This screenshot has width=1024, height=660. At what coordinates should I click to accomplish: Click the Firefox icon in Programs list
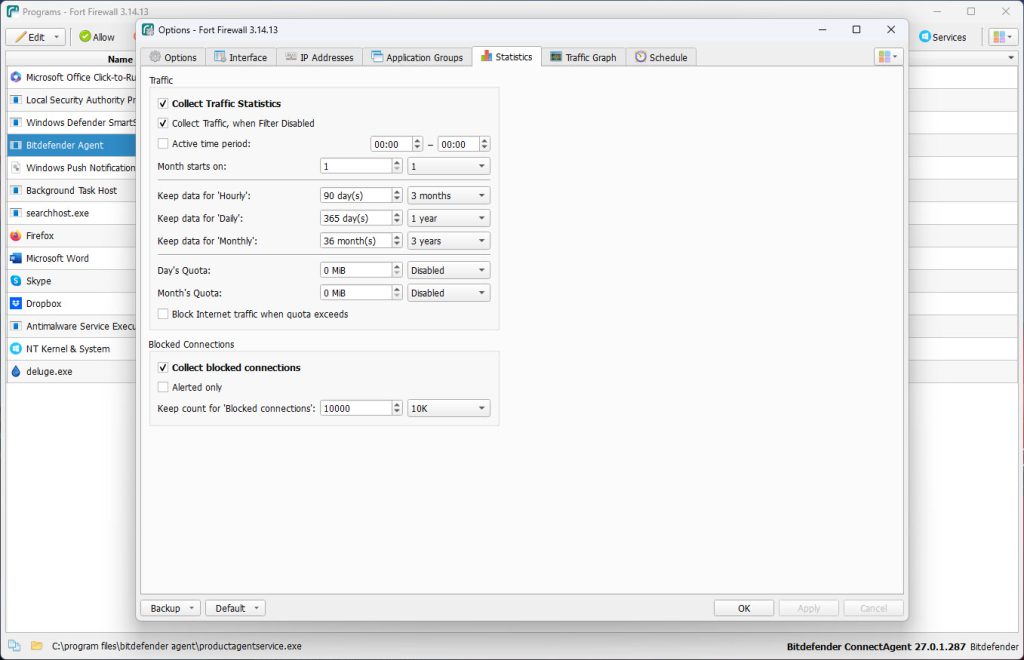point(16,236)
